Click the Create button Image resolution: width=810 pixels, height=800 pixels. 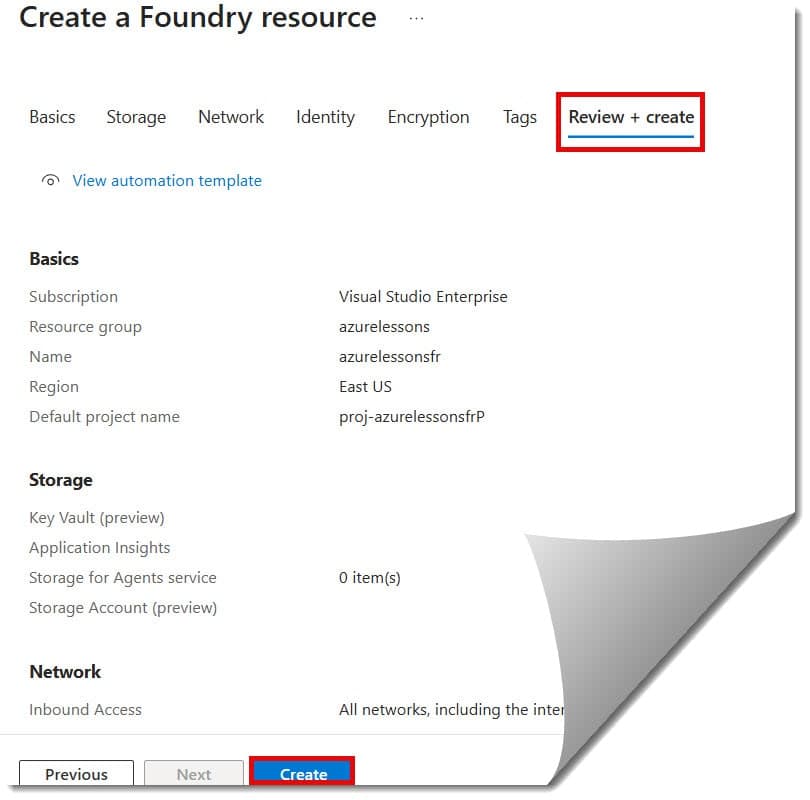click(x=302, y=773)
